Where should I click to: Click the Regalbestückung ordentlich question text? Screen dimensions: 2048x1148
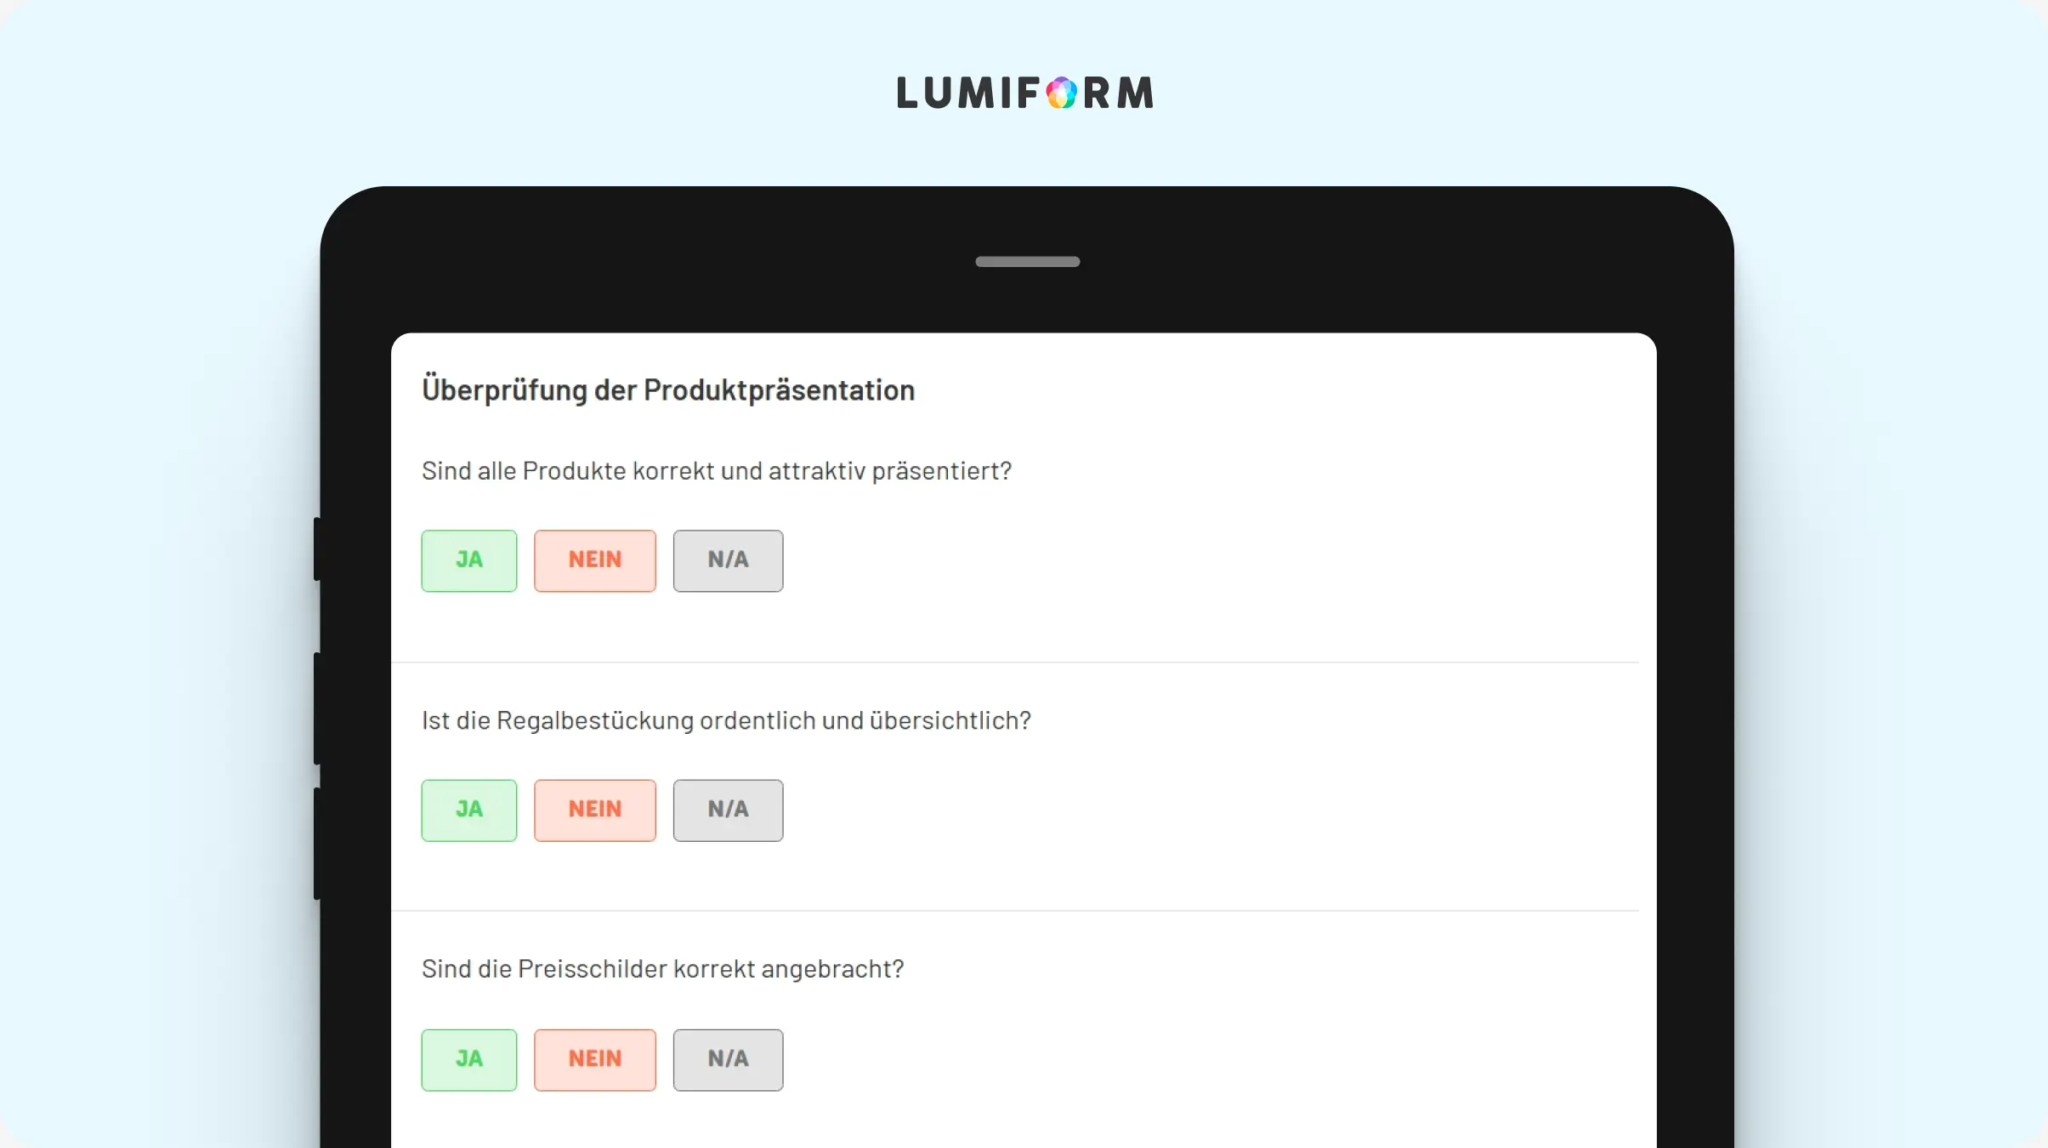point(726,721)
